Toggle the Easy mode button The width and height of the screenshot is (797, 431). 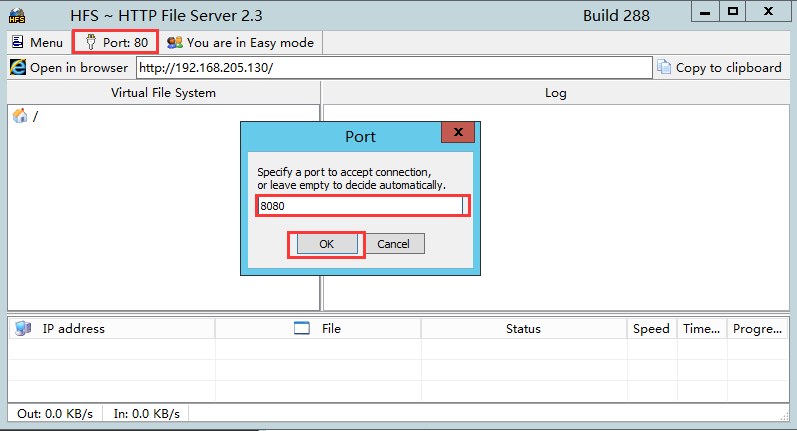[240, 43]
